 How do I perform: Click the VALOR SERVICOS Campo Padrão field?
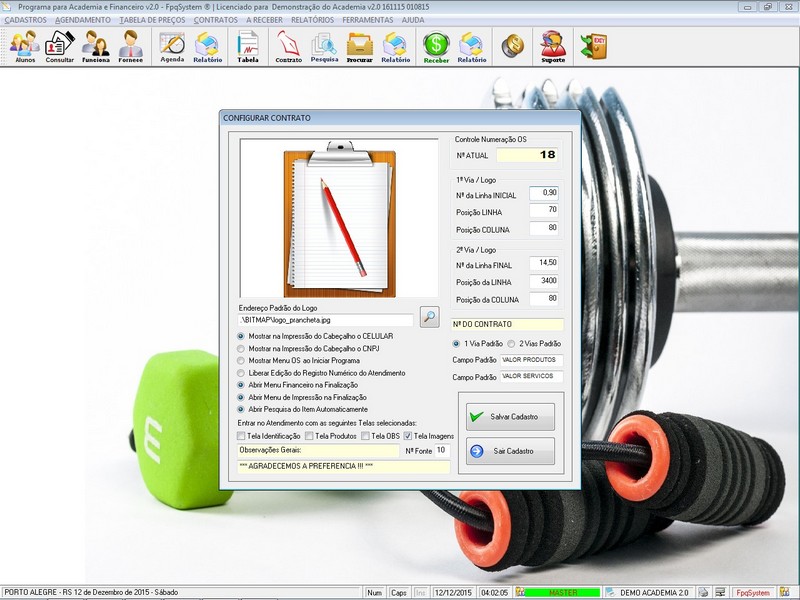click(531, 377)
